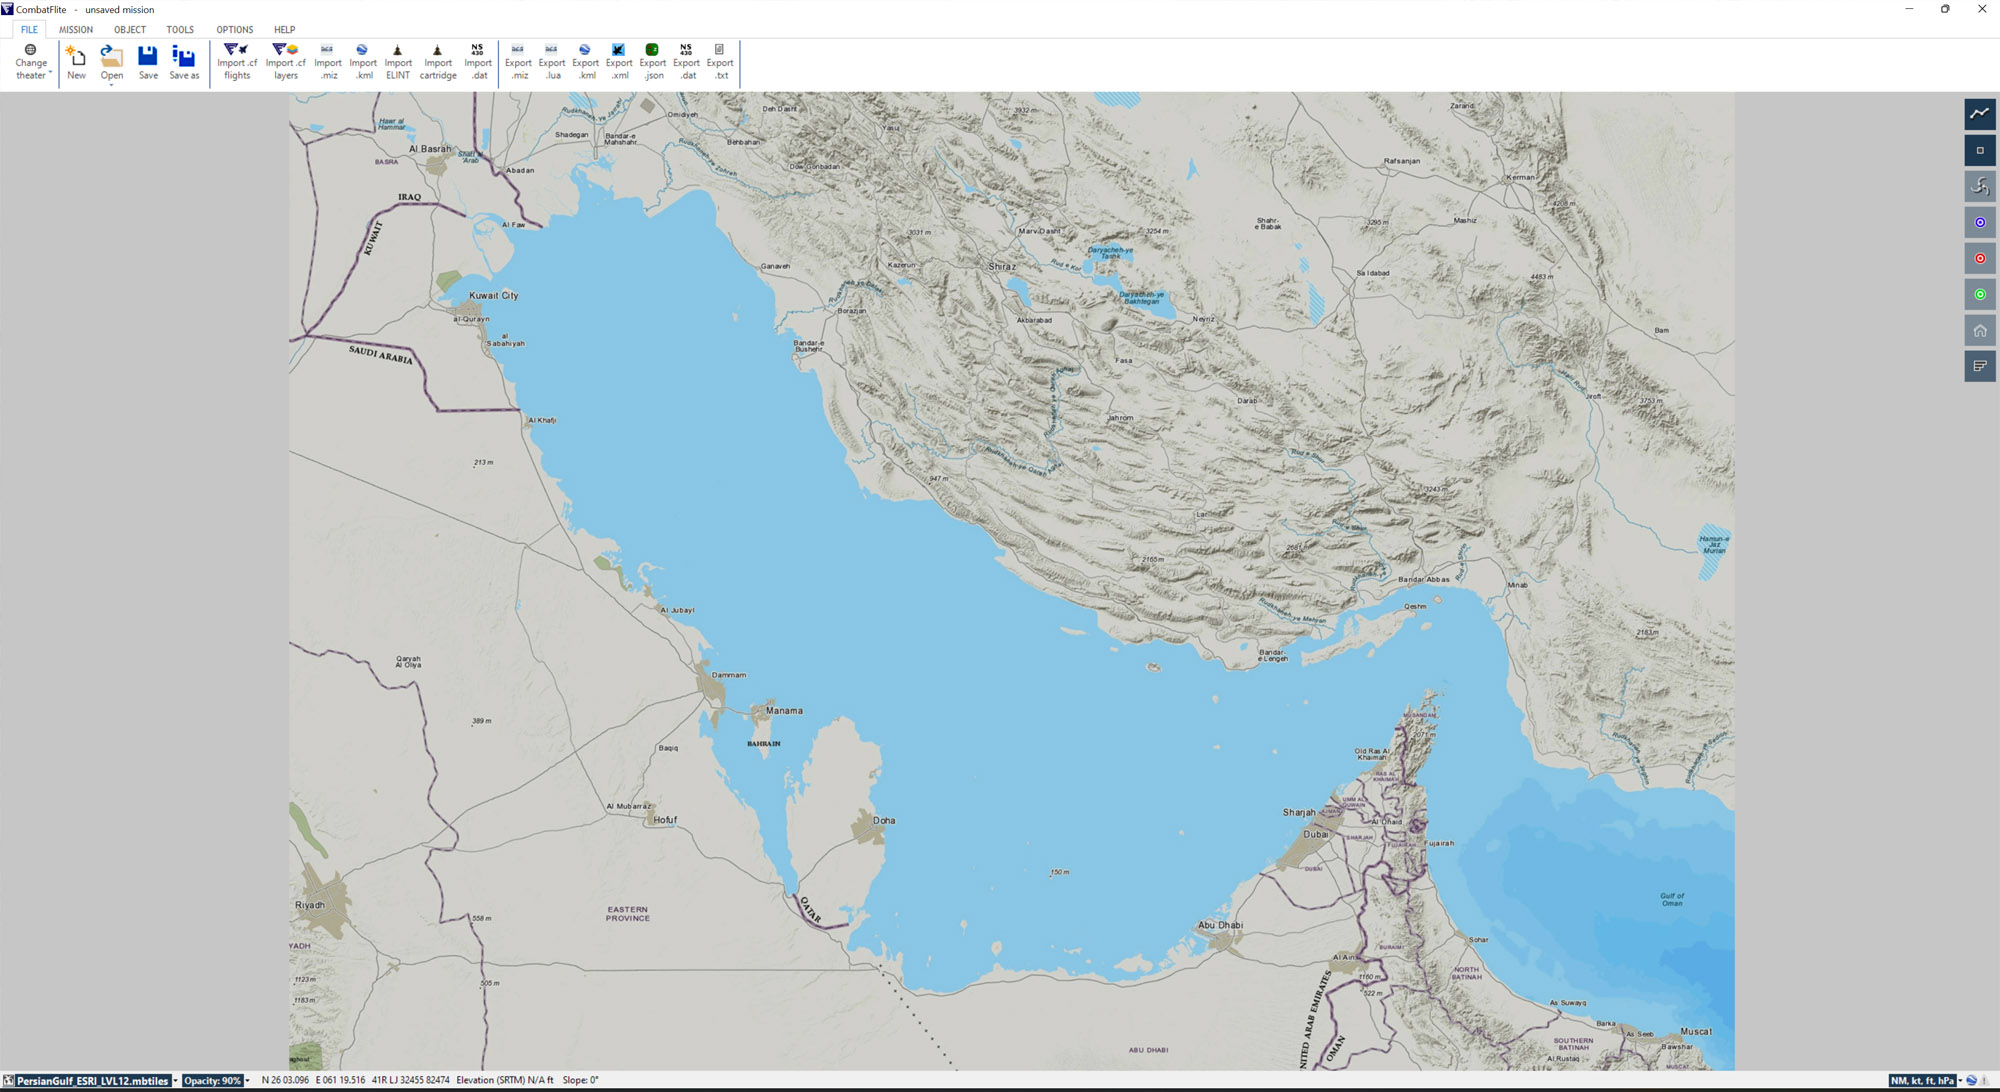Expand the units dropdown showing NM, kt, ft, hPa
This screenshot has height=1092, width=2000.
point(1958,1081)
